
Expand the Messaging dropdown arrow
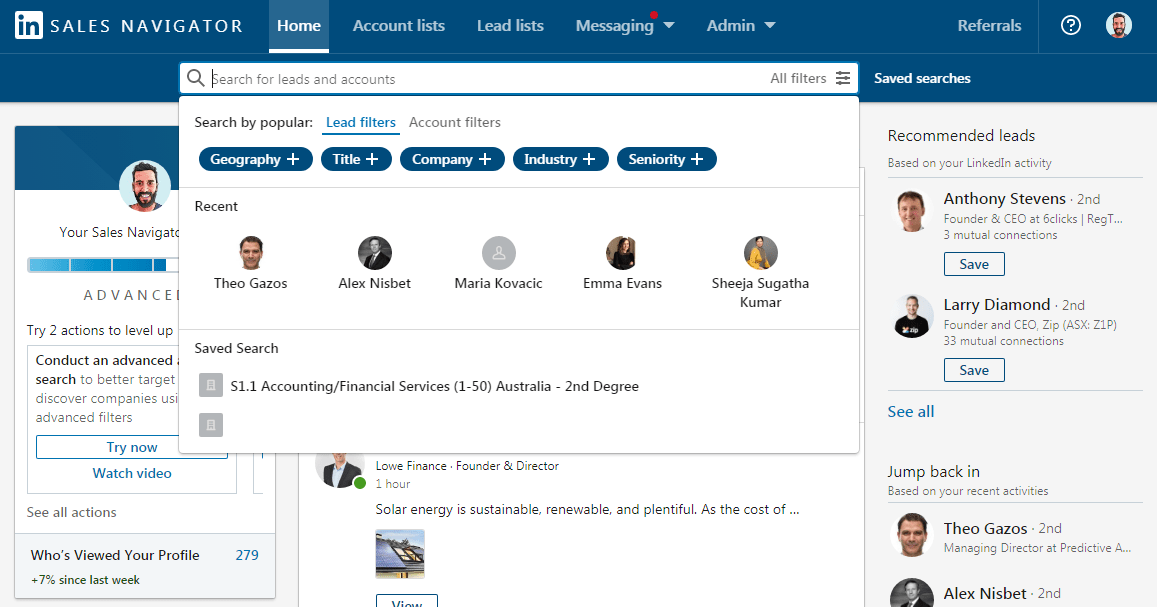[669, 26]
